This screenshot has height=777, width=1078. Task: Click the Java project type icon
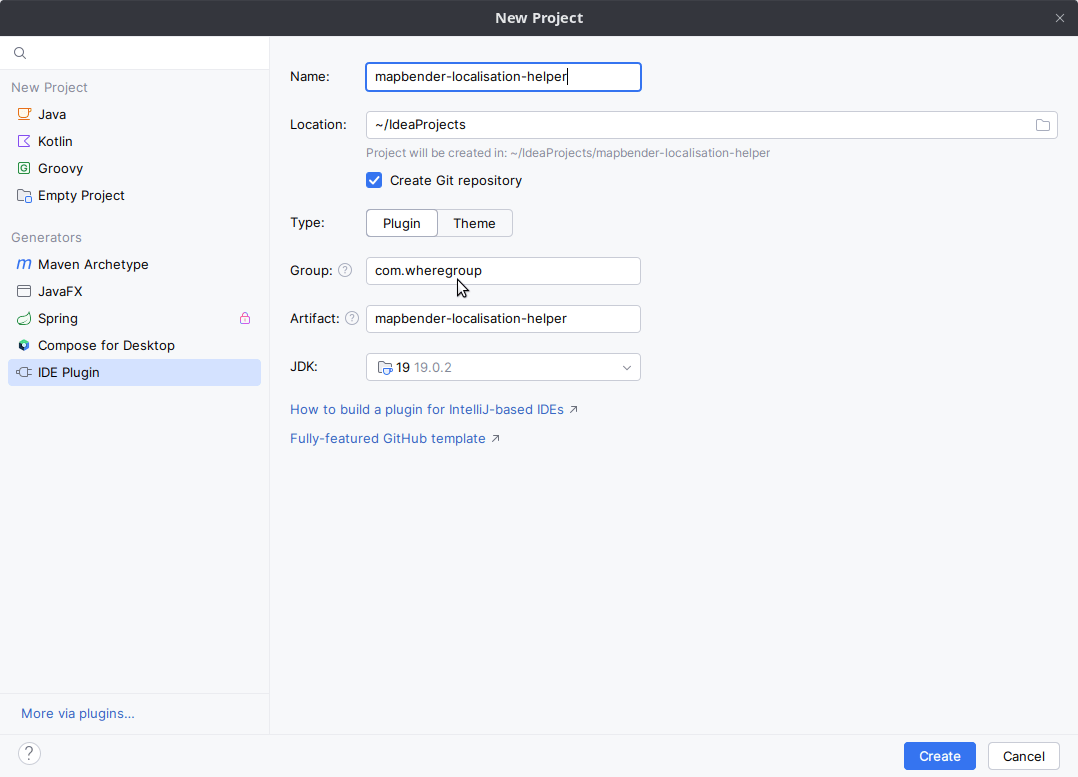(24, 114)
